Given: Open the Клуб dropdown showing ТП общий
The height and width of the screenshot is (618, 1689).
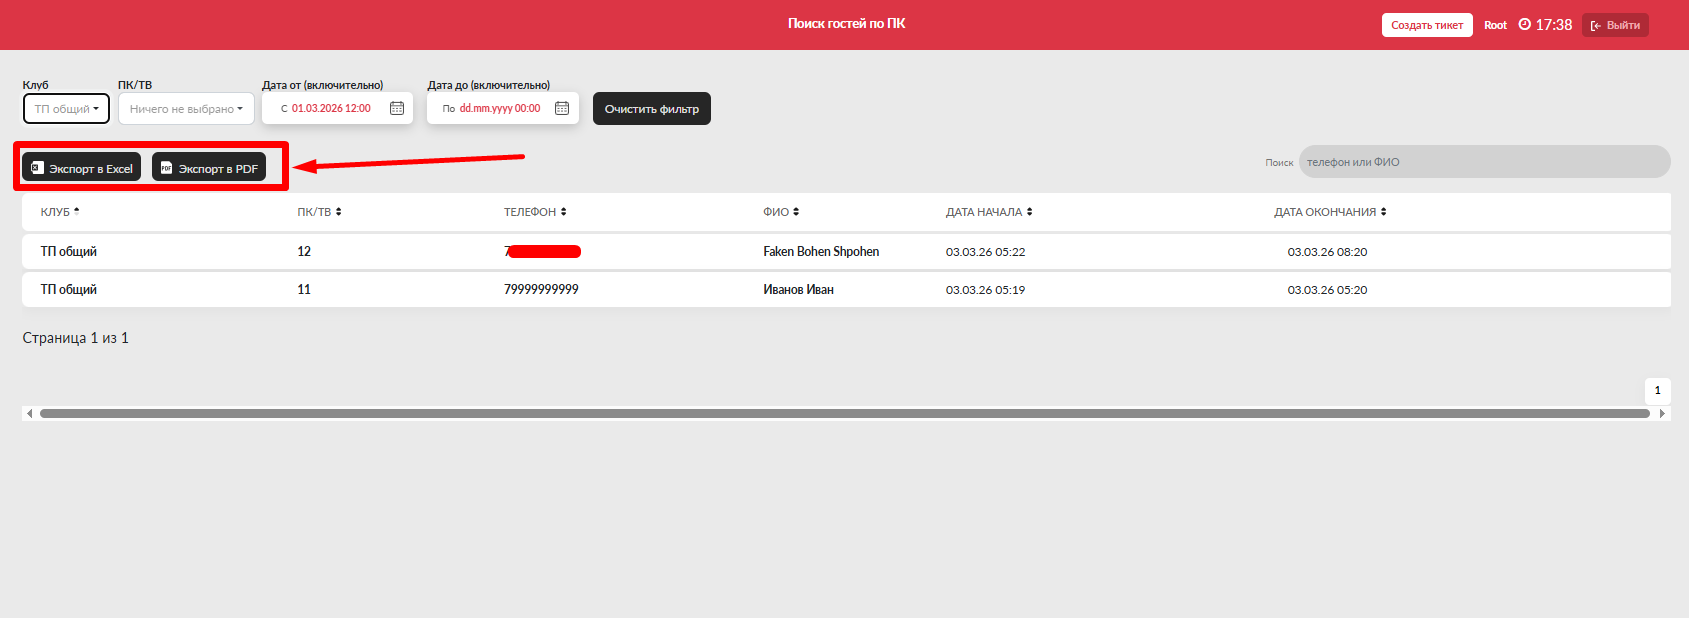Looking at the screenshot, I should pyautogui.click(x=66, y=109).
